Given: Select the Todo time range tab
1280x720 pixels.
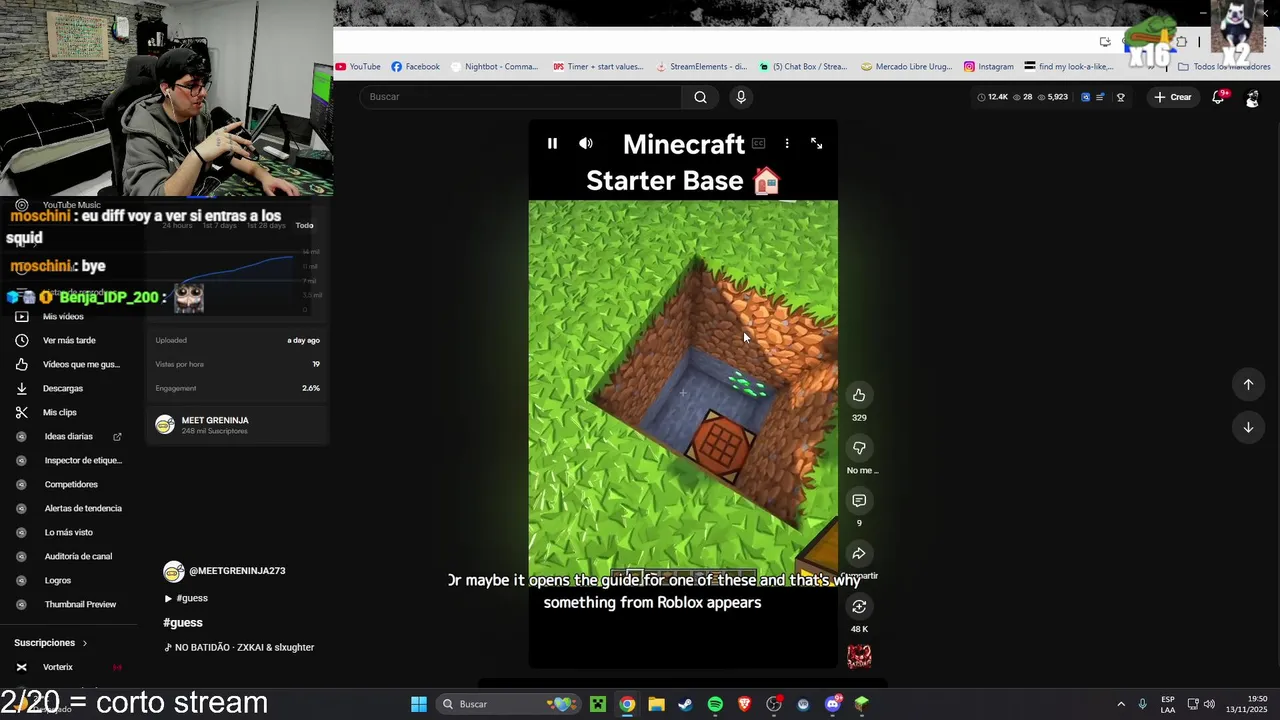Looking at the screenshot, I should coord(305,225).
